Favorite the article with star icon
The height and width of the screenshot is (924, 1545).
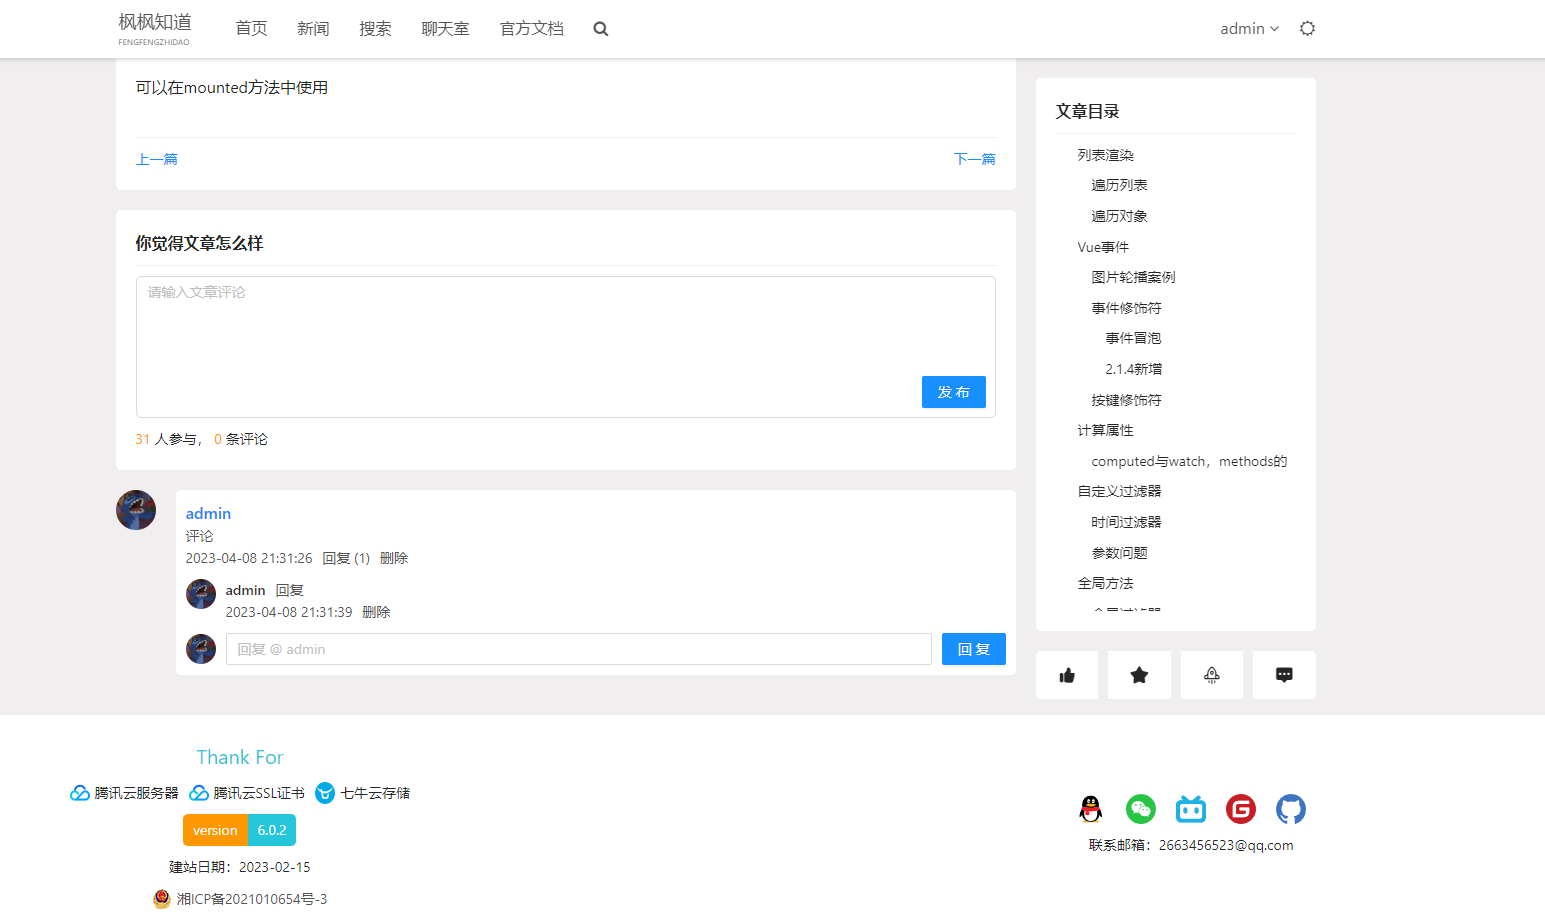pyautogui.click(x=1139, y=675)
